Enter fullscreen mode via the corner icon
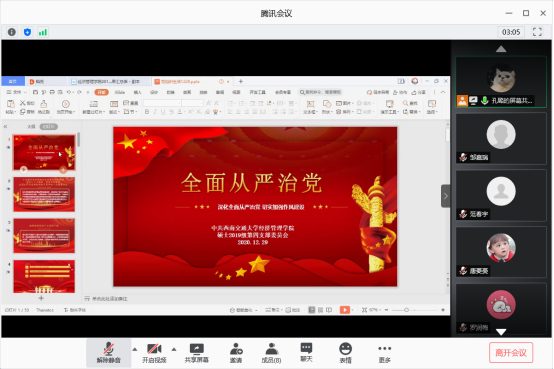The image size is (554, 369). pos(537,32)
